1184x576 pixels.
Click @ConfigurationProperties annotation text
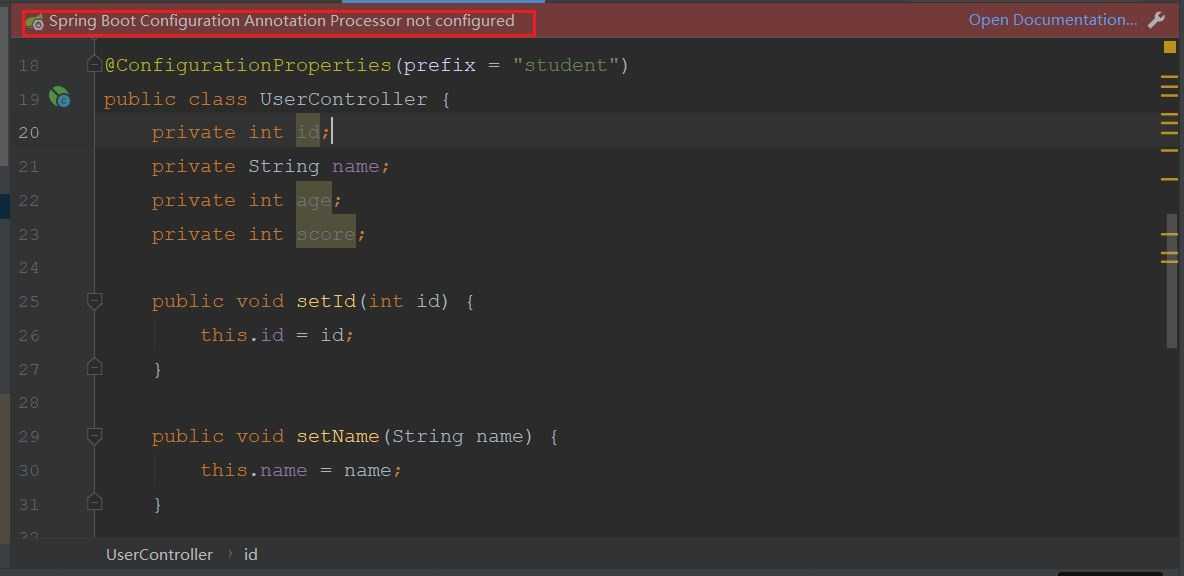(248, 66)
